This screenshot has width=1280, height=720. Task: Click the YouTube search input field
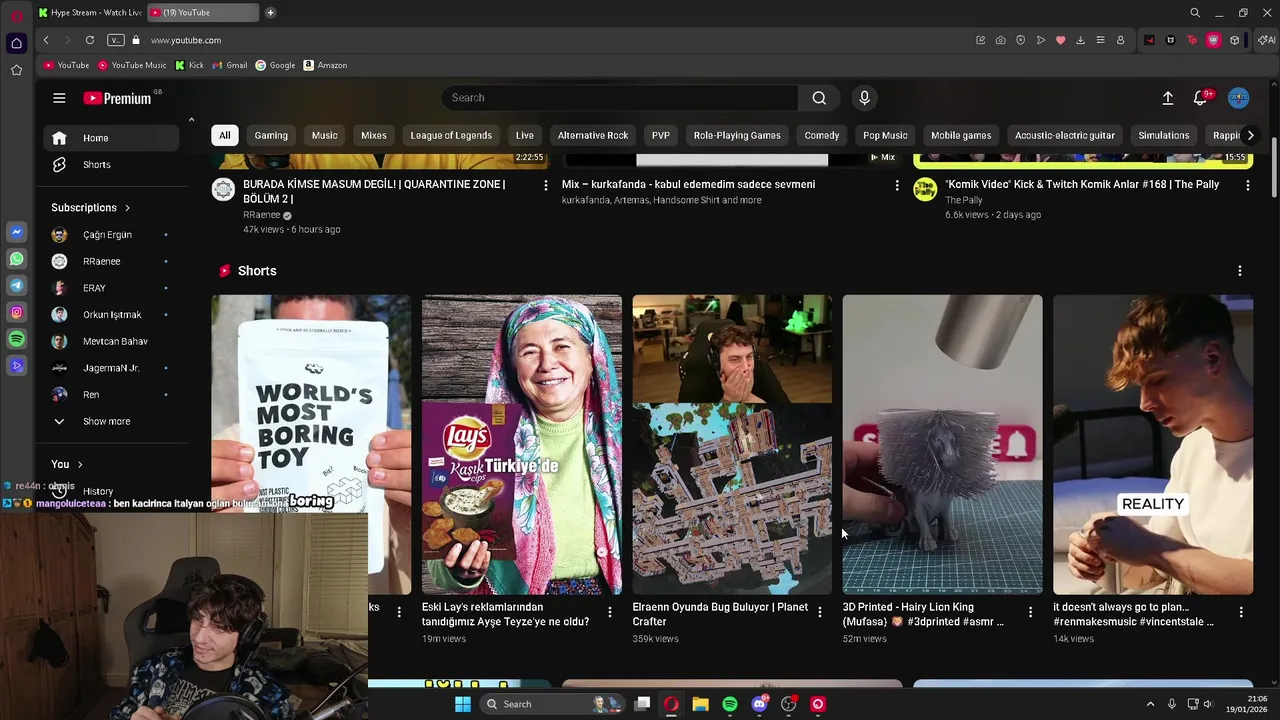tap(620, 98)
